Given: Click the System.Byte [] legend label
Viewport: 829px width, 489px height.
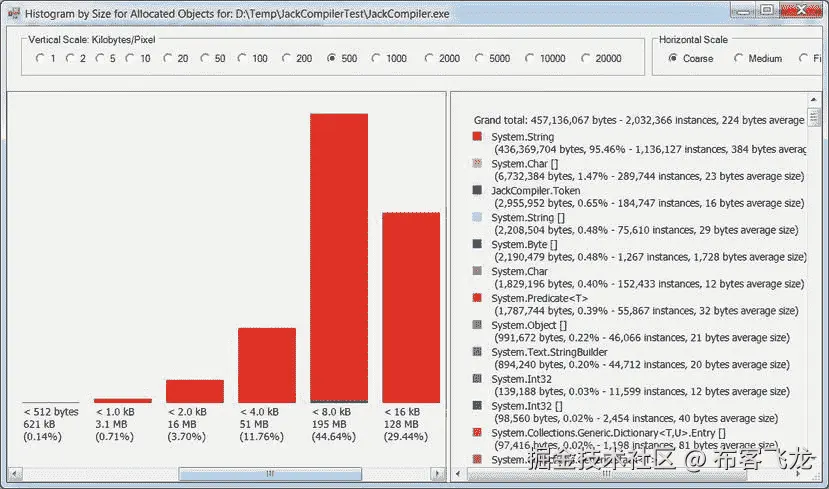Looking at the screenshot, I should coord(524,245).
